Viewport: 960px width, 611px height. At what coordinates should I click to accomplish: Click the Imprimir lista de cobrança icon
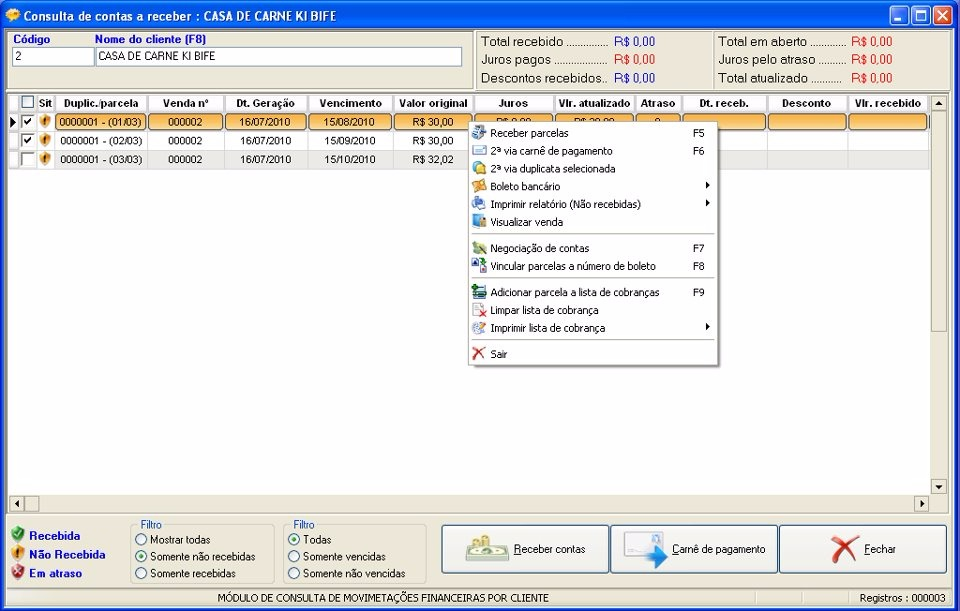tap(479, 328)
